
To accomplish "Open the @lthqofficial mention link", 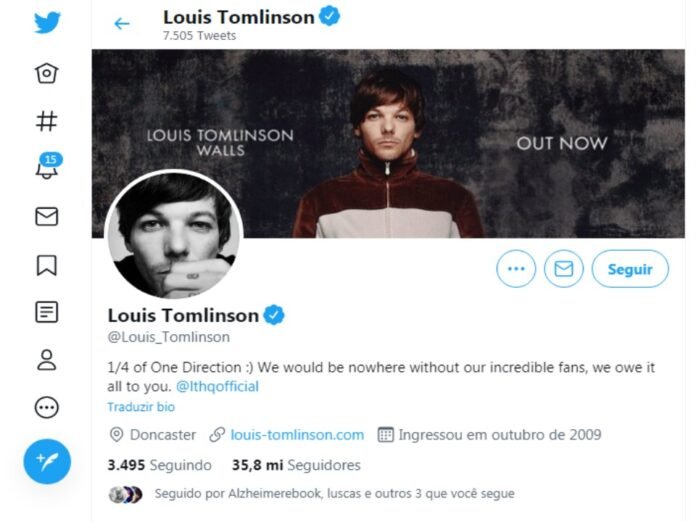I will 218,386.
